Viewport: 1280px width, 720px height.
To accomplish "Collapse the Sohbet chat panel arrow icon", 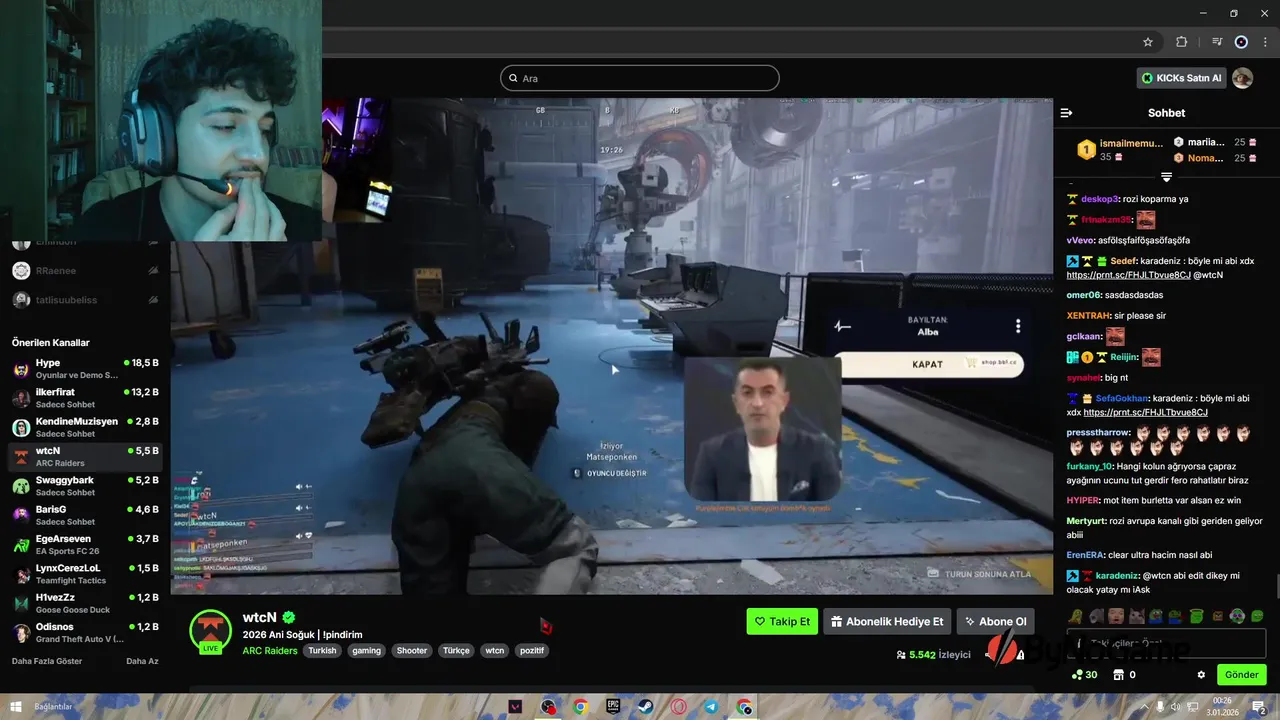I will 1066,113.
